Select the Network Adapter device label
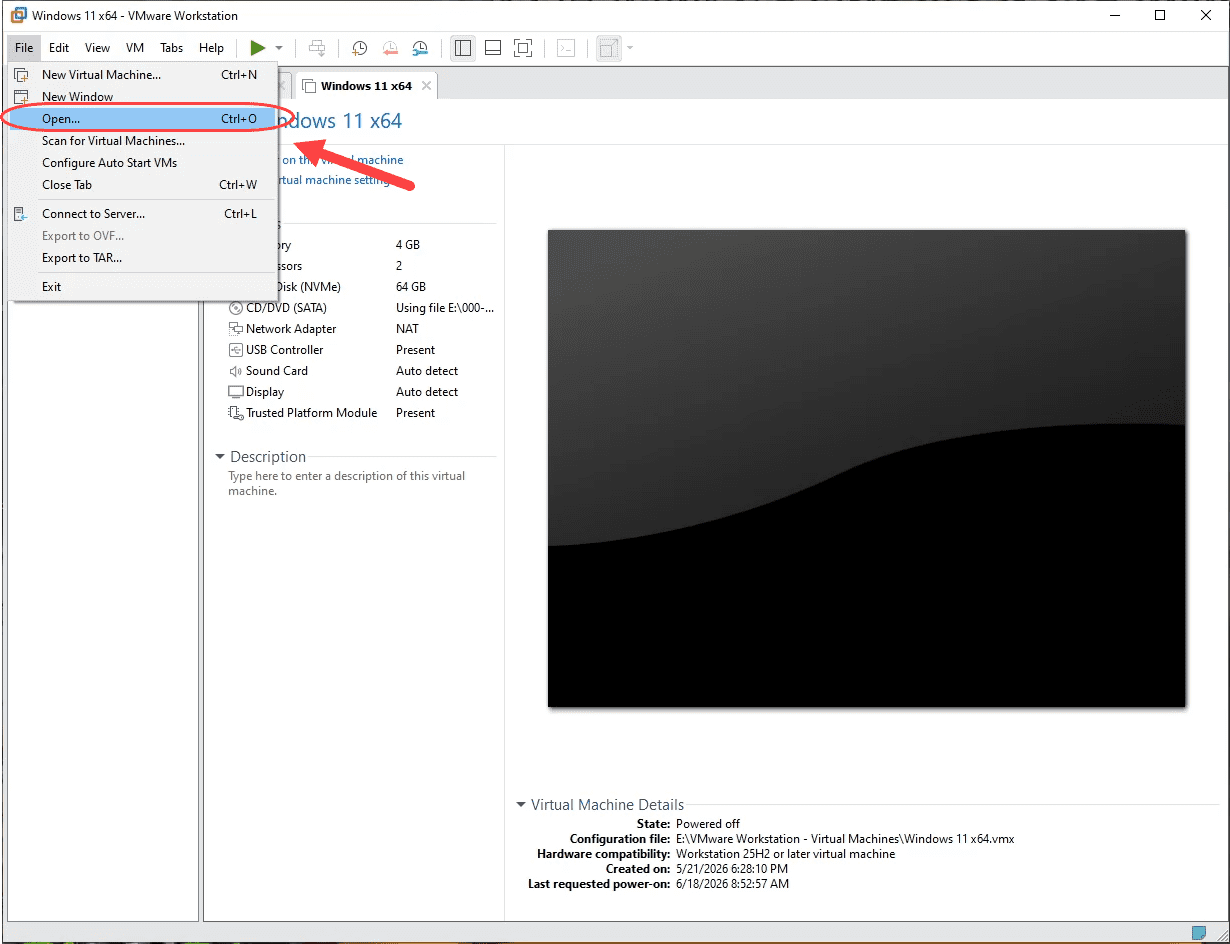Viewport: 1230px width, 944px height. click(291, 329)
